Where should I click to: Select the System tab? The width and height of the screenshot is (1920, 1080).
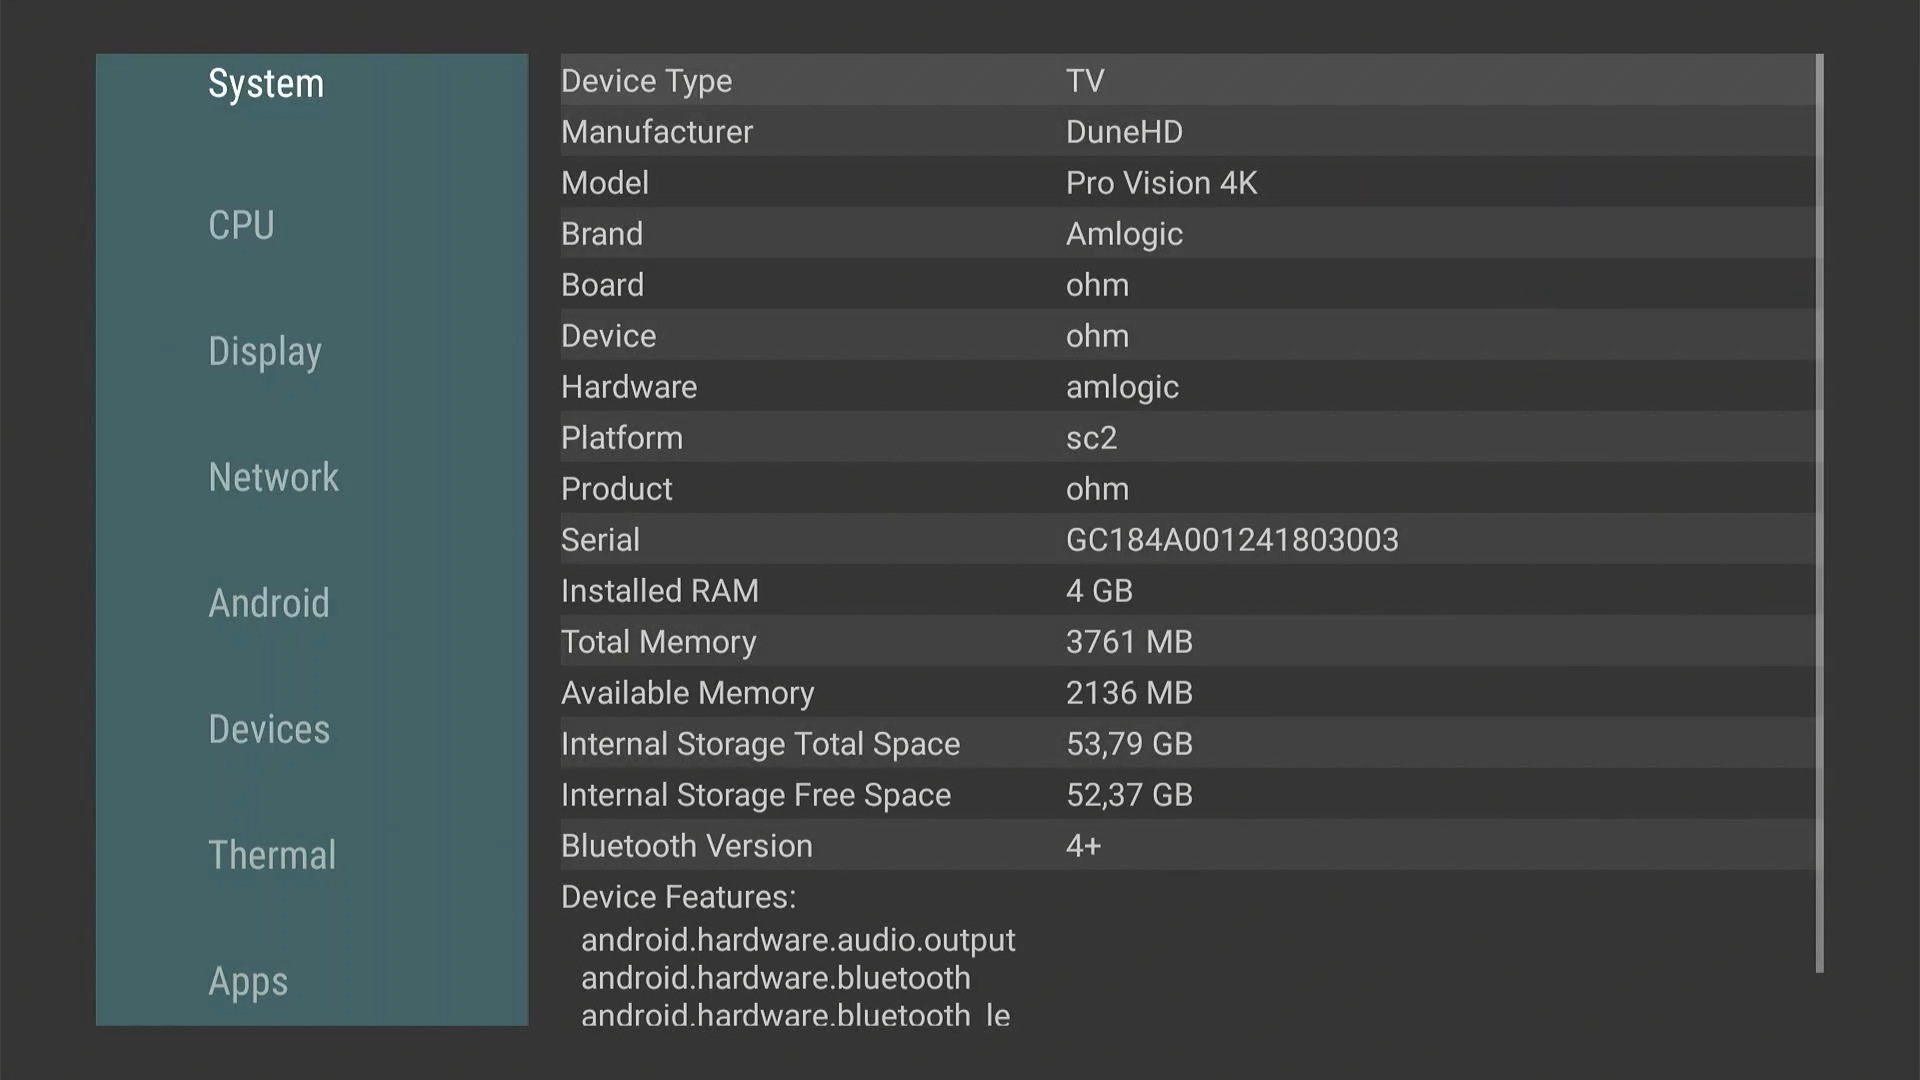click(266, 84)
